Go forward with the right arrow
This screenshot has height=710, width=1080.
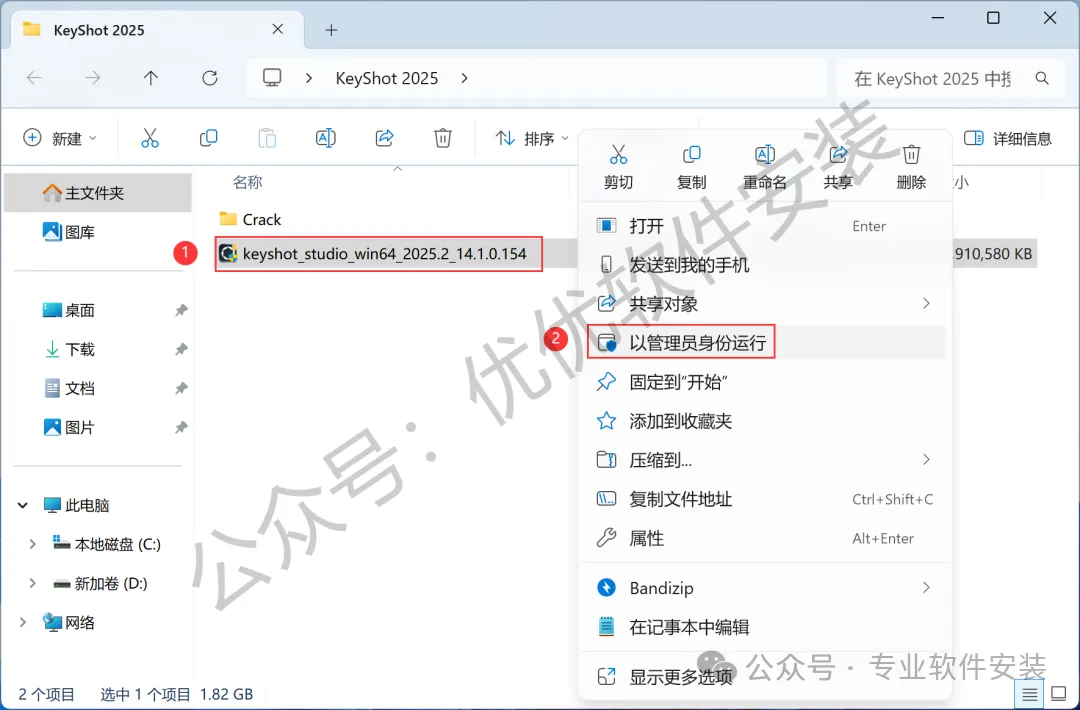[92, 78]
